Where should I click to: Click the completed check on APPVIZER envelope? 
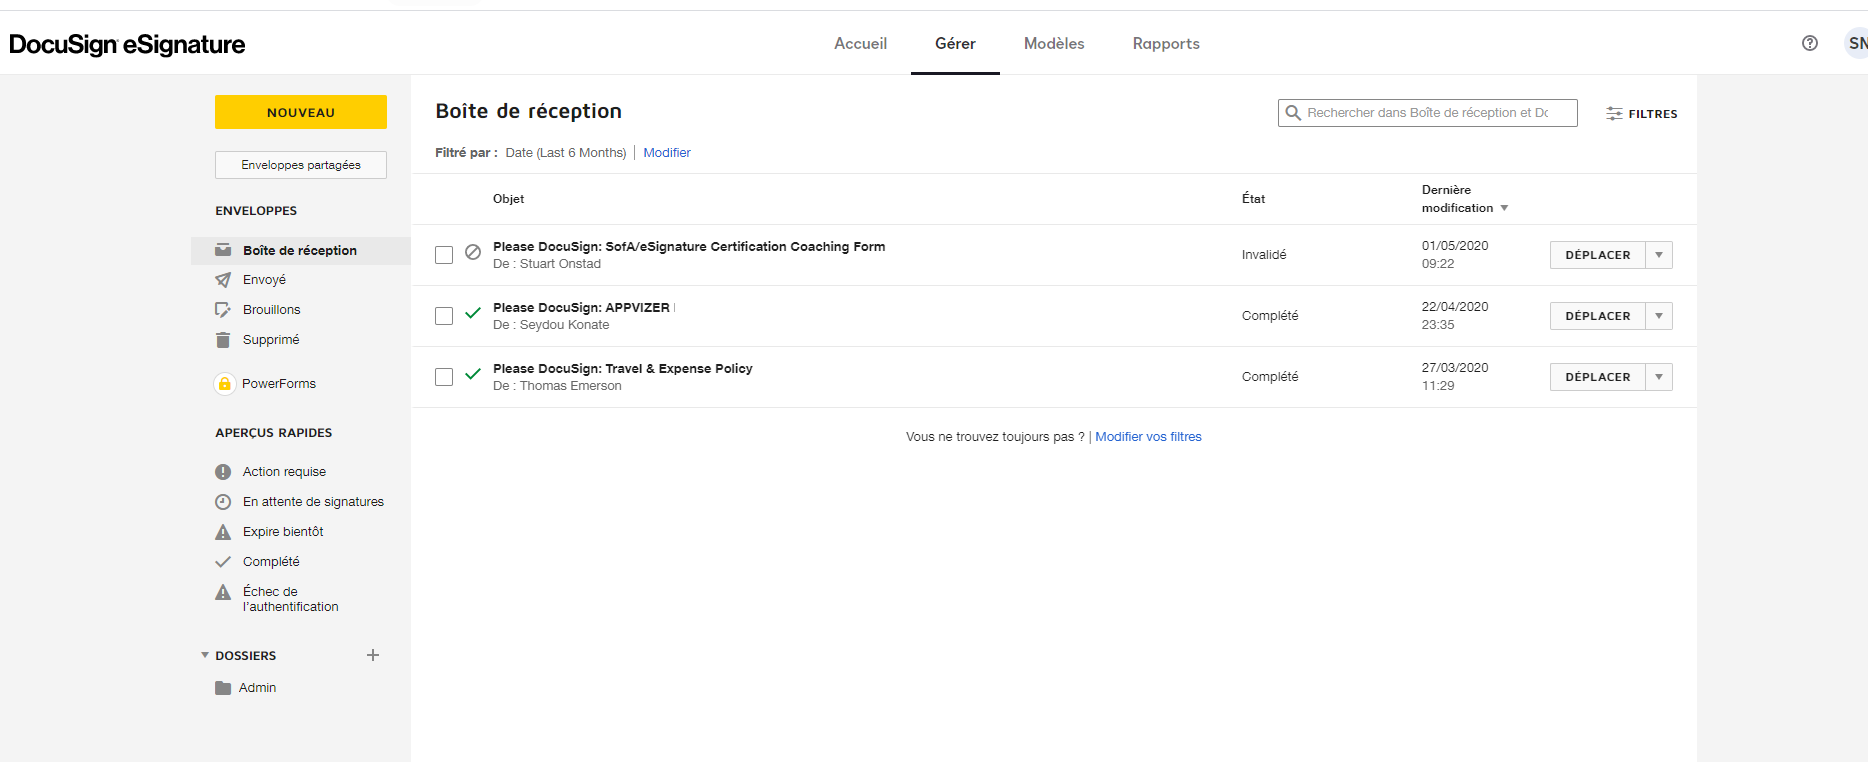(473, 313)
